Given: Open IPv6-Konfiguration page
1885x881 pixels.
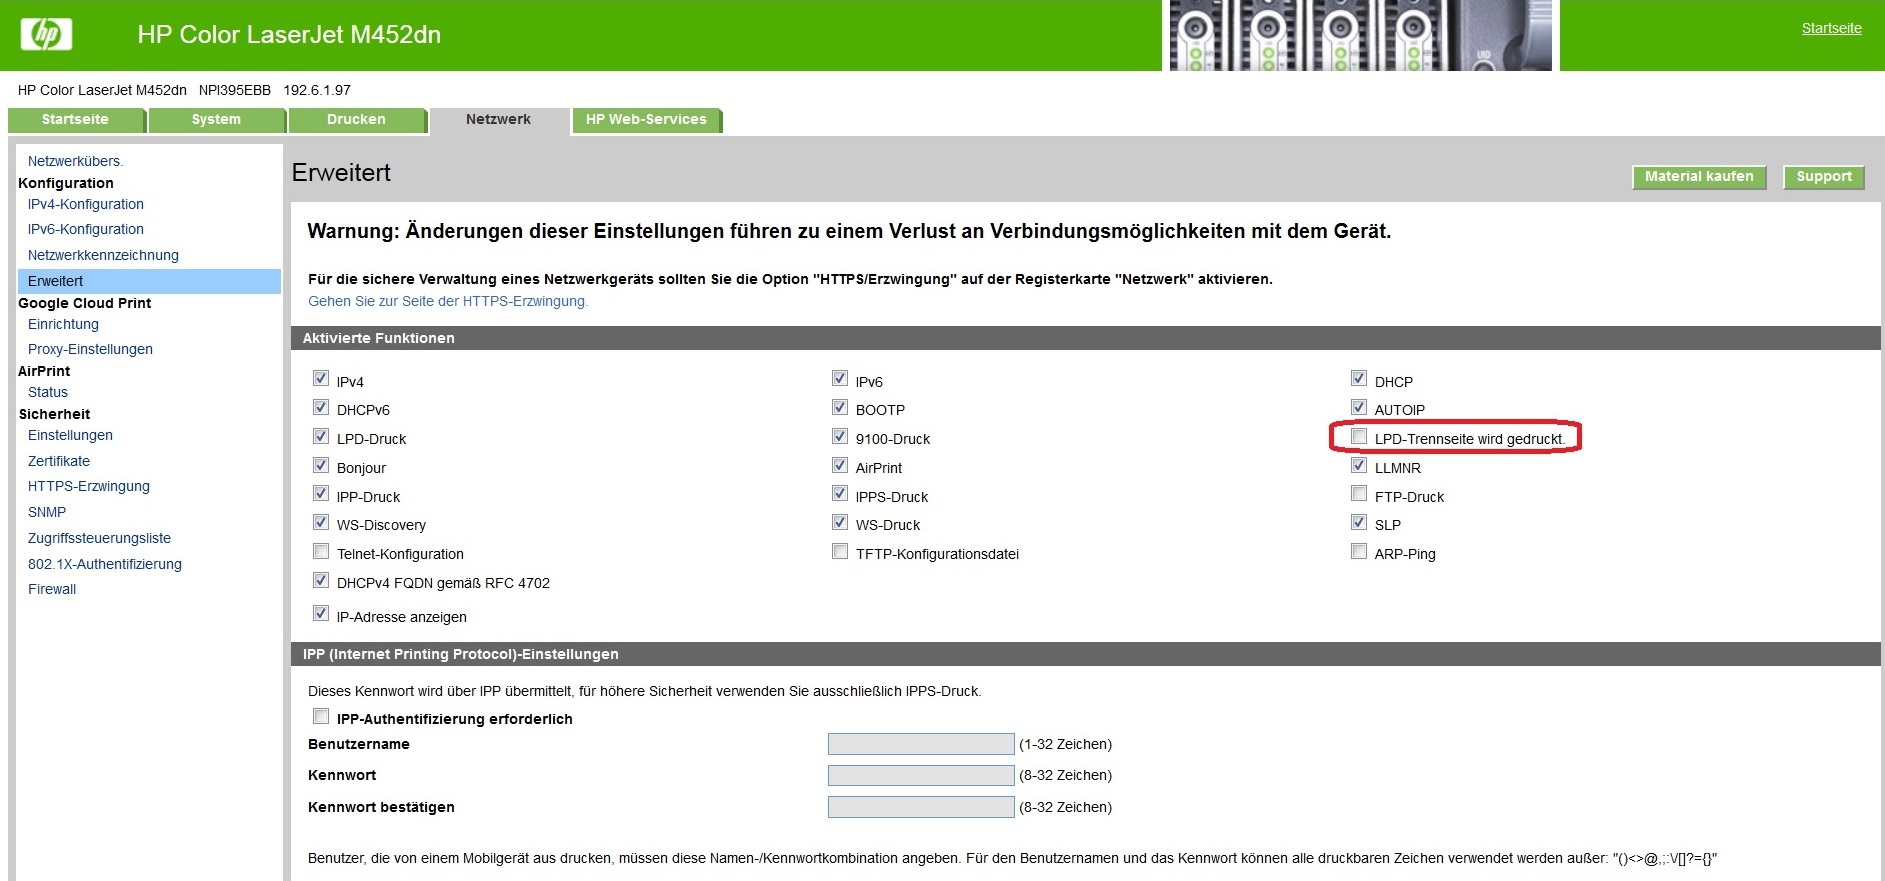Looking at the screenshot, I should click(x=86, y=229).
